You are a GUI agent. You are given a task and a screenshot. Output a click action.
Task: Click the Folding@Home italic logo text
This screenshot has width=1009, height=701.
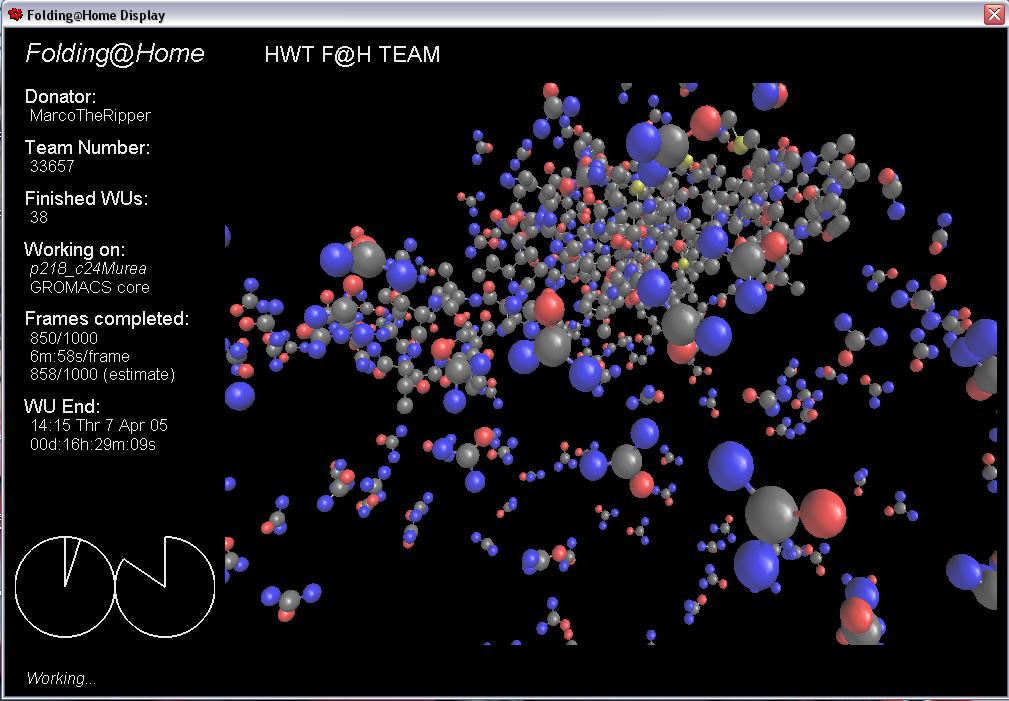tap(115, 53)
